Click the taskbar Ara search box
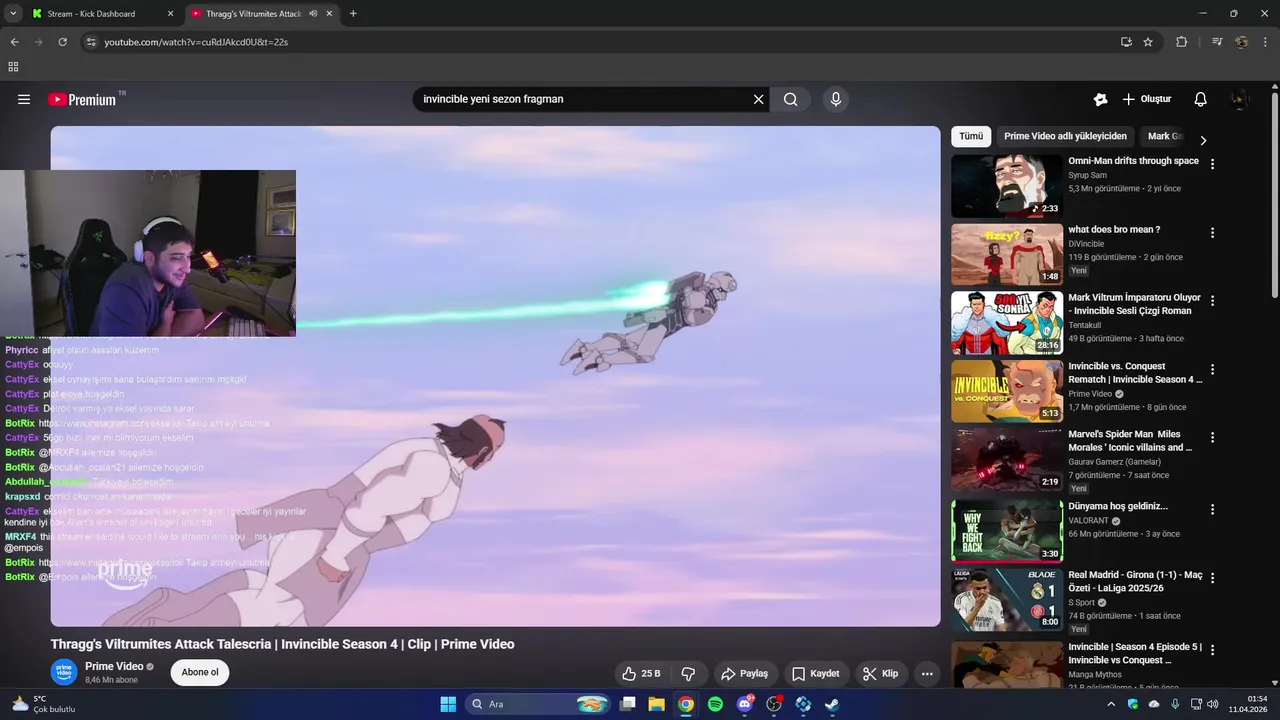 coord(538,704)
